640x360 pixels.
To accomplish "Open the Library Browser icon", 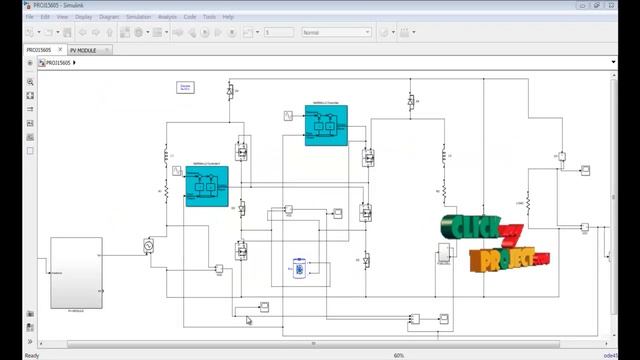I will [x=125, y=32].
